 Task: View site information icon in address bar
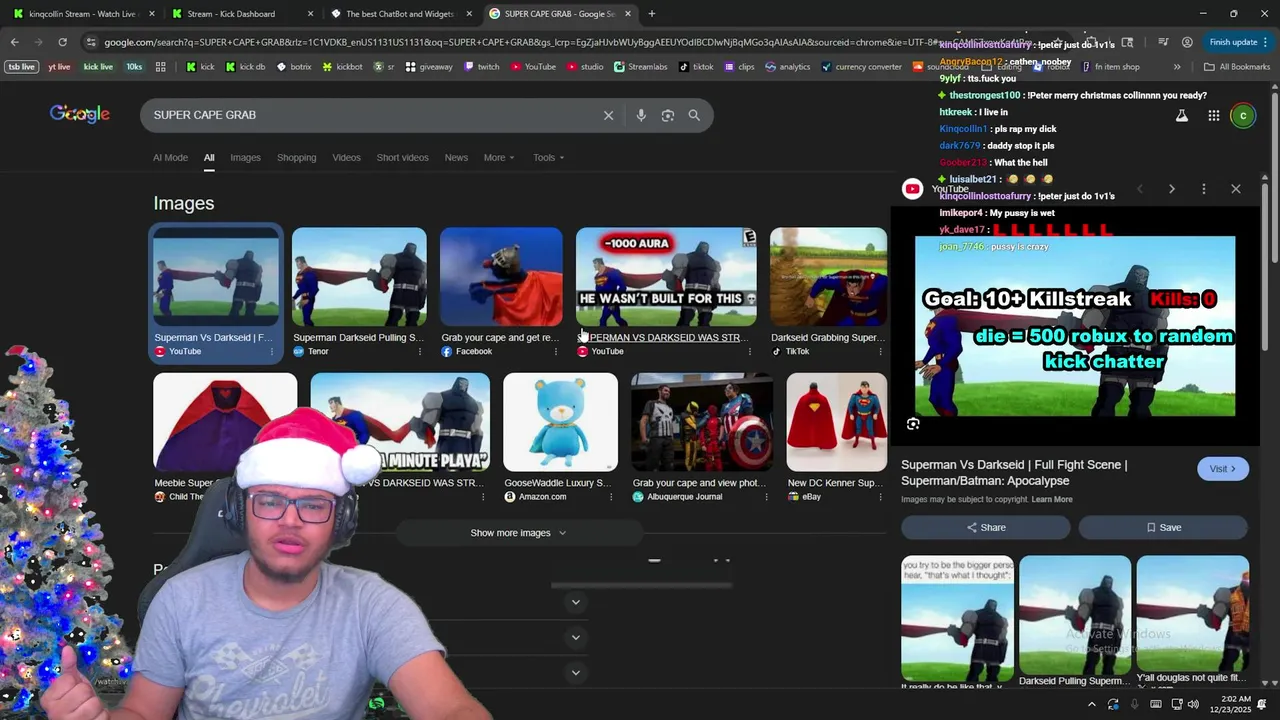click(x=91, y=42)
